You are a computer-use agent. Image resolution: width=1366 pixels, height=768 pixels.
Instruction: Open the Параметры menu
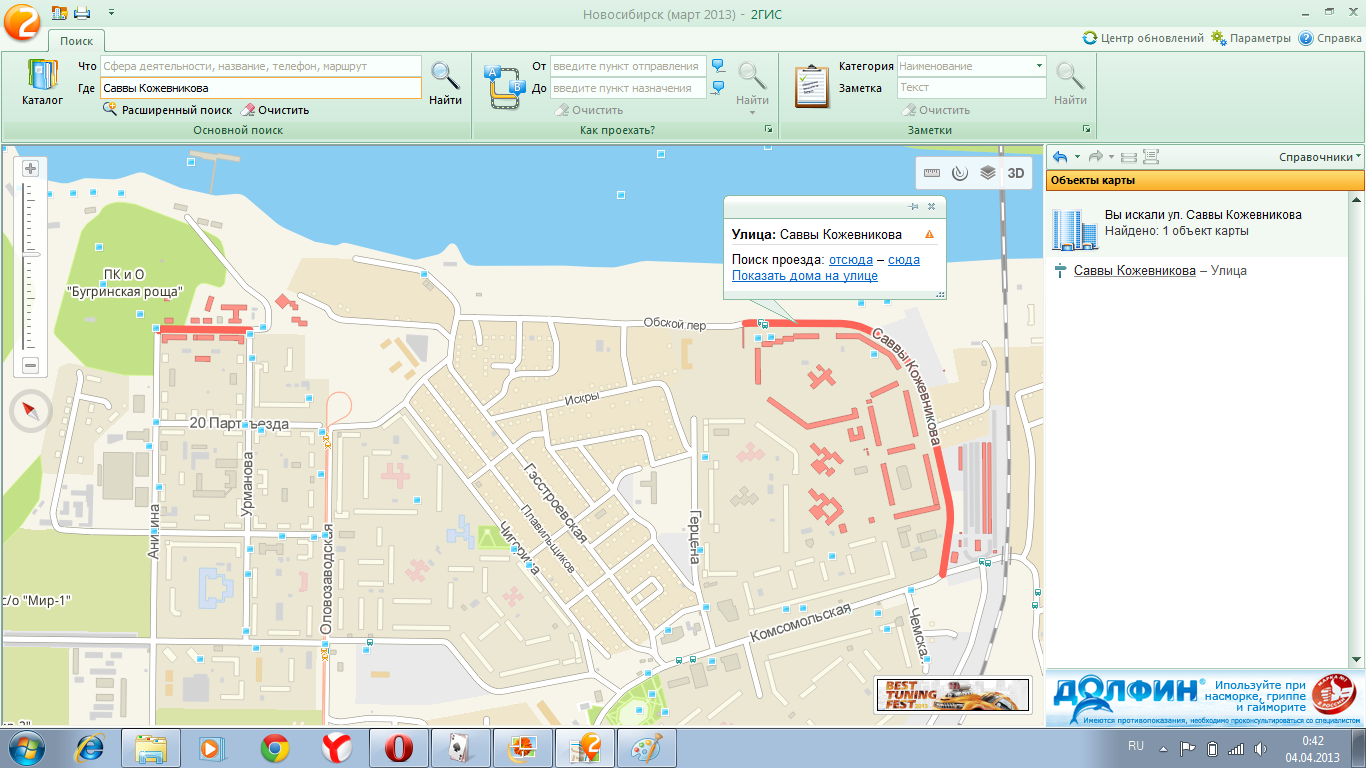point(1250,38)
